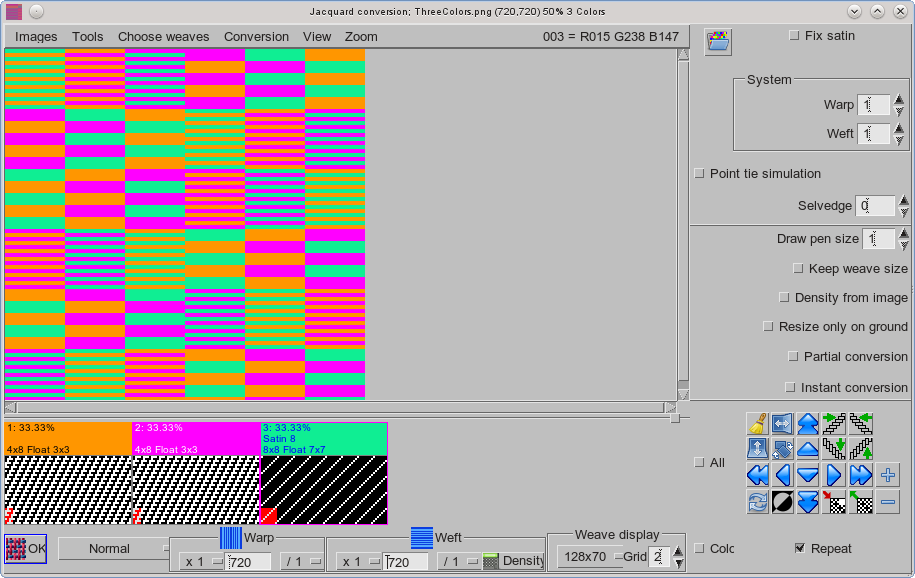Viewport: 915px width, 578px height.
Task: Click the Density calculator button
Action: tap(514, 561)
